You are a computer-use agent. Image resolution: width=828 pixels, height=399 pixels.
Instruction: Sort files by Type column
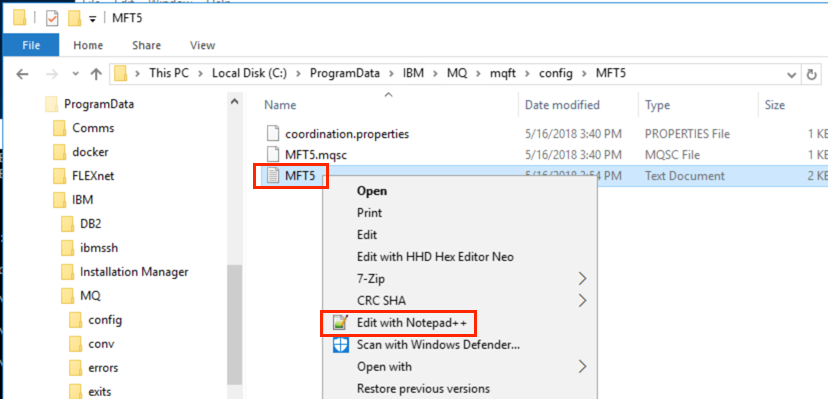pyautogui.click(x=657, y=105)
